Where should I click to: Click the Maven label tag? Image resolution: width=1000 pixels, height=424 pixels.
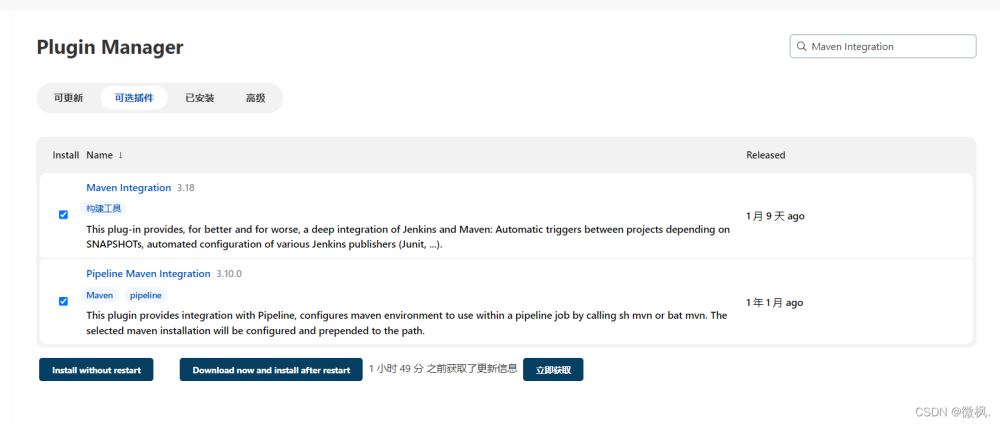99,295
